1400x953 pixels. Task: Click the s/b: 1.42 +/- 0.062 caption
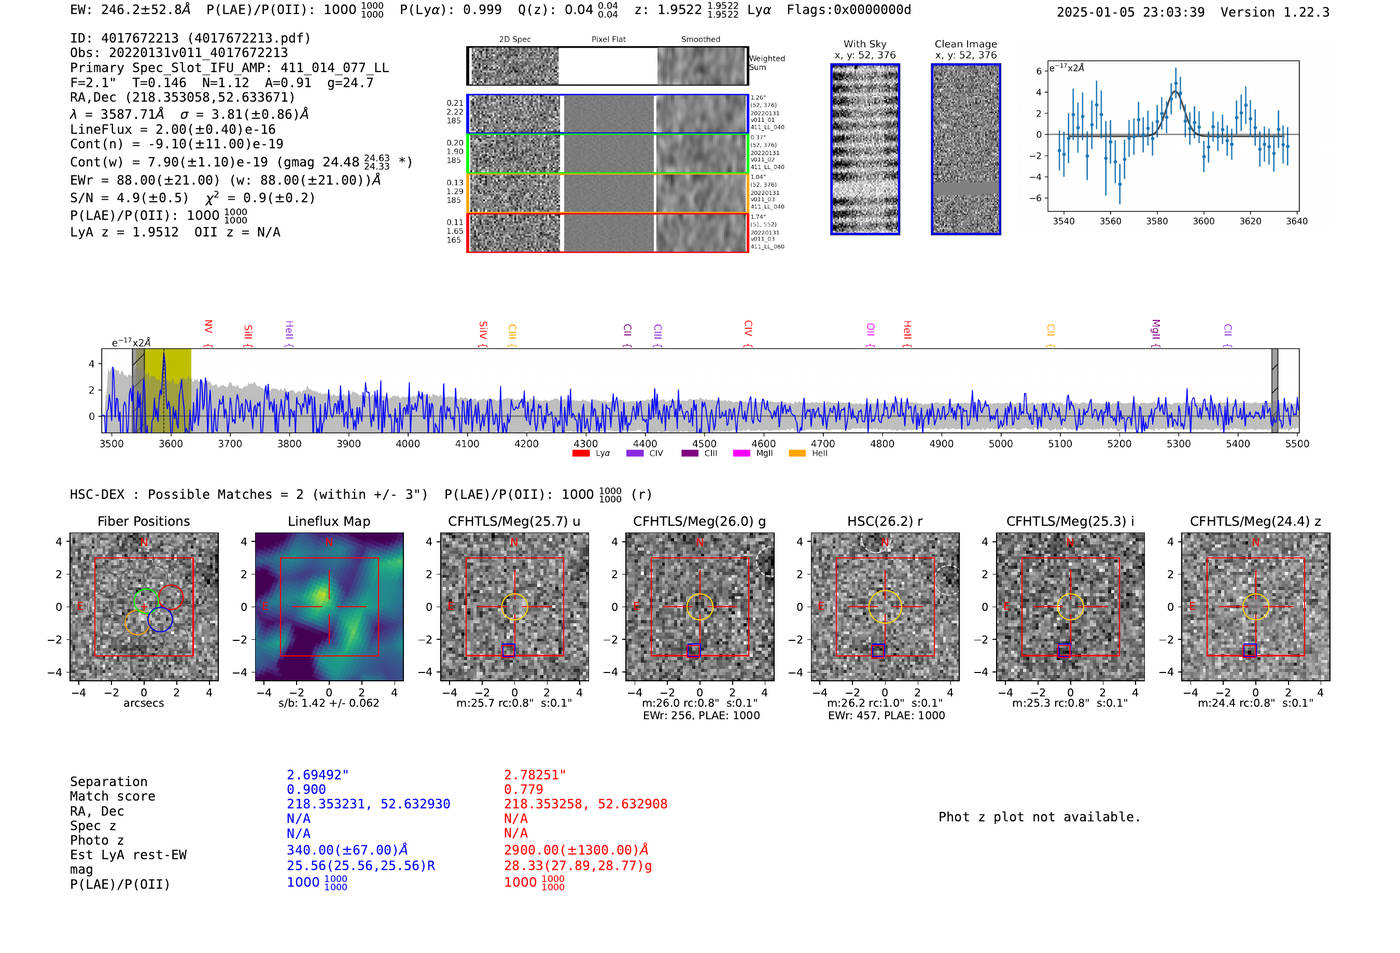329,703
